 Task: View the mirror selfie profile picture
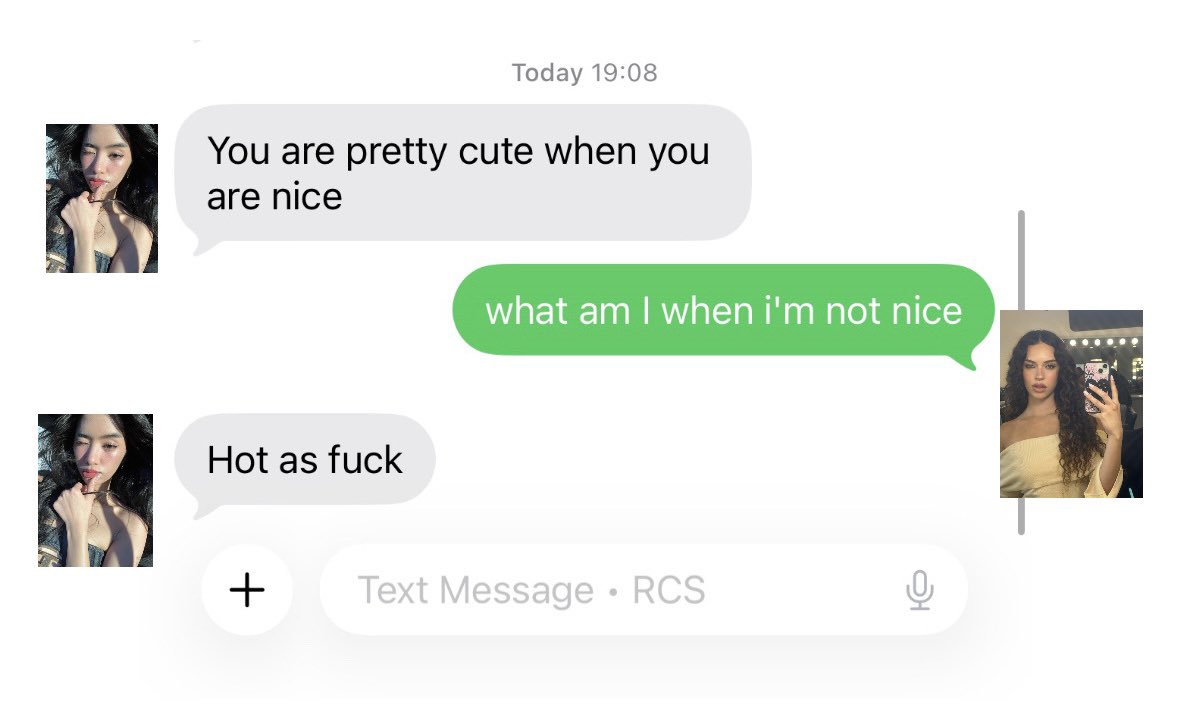1071,404
